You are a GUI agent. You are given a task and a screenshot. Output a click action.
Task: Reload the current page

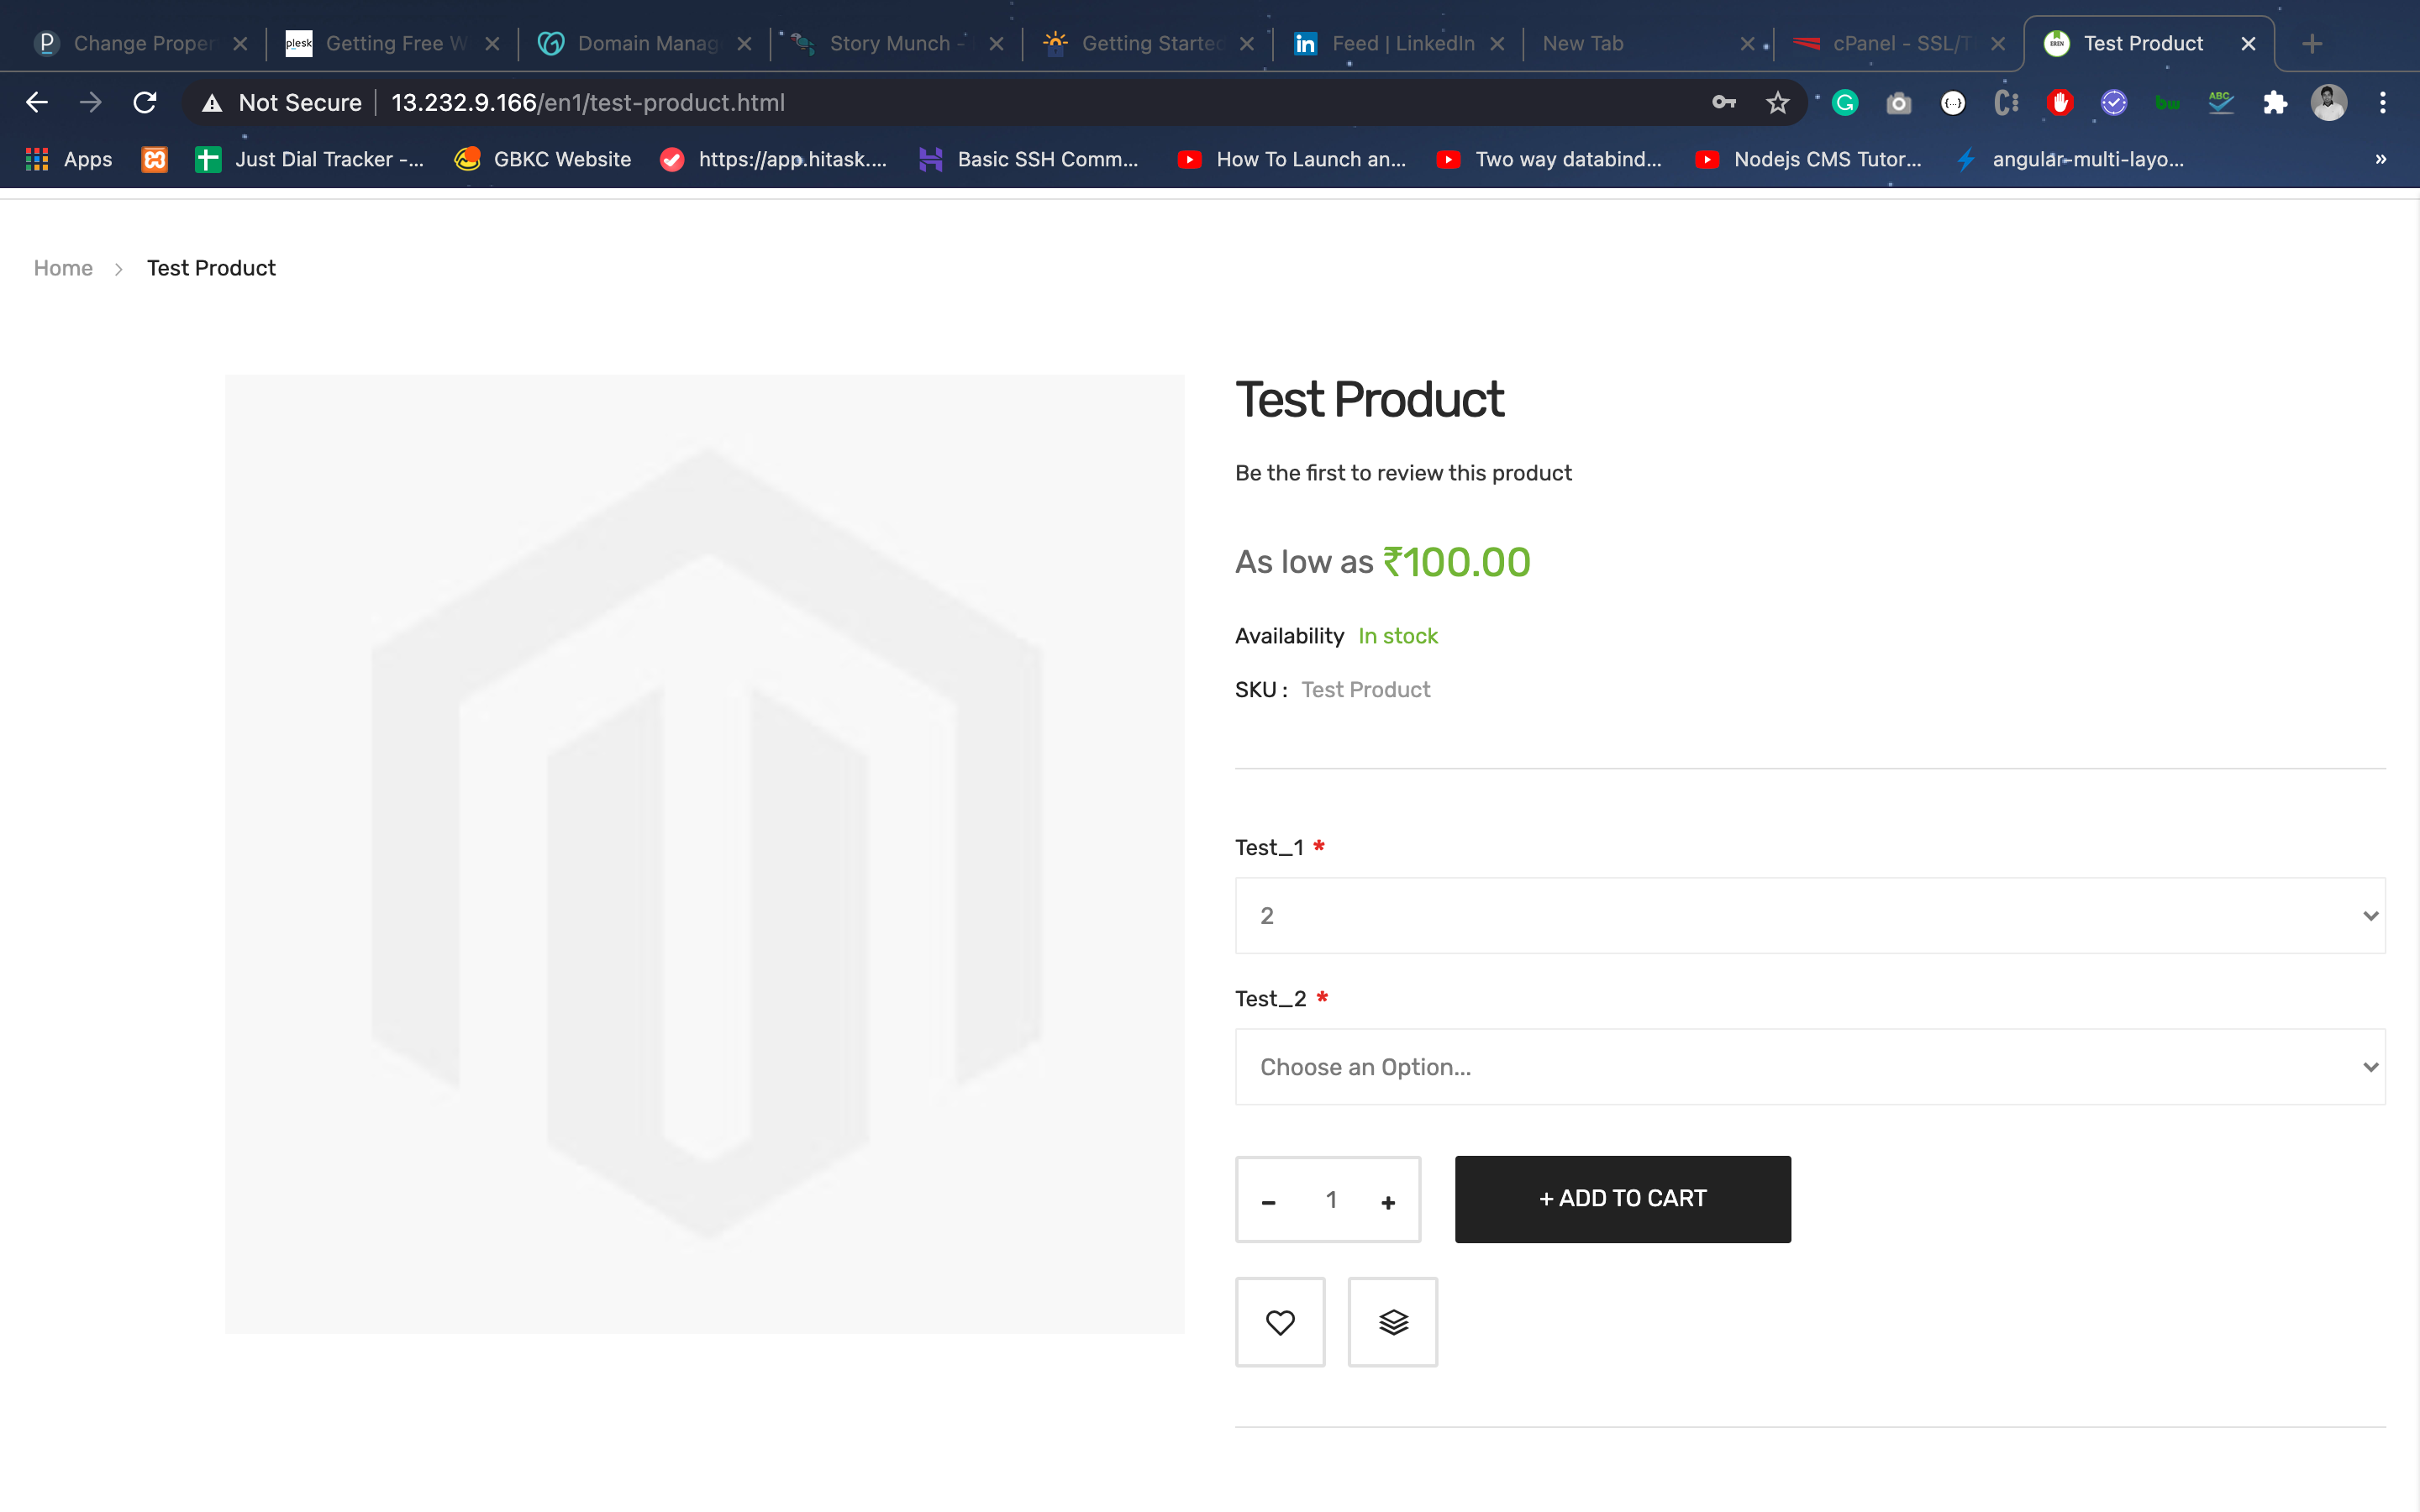coord(145,103)
